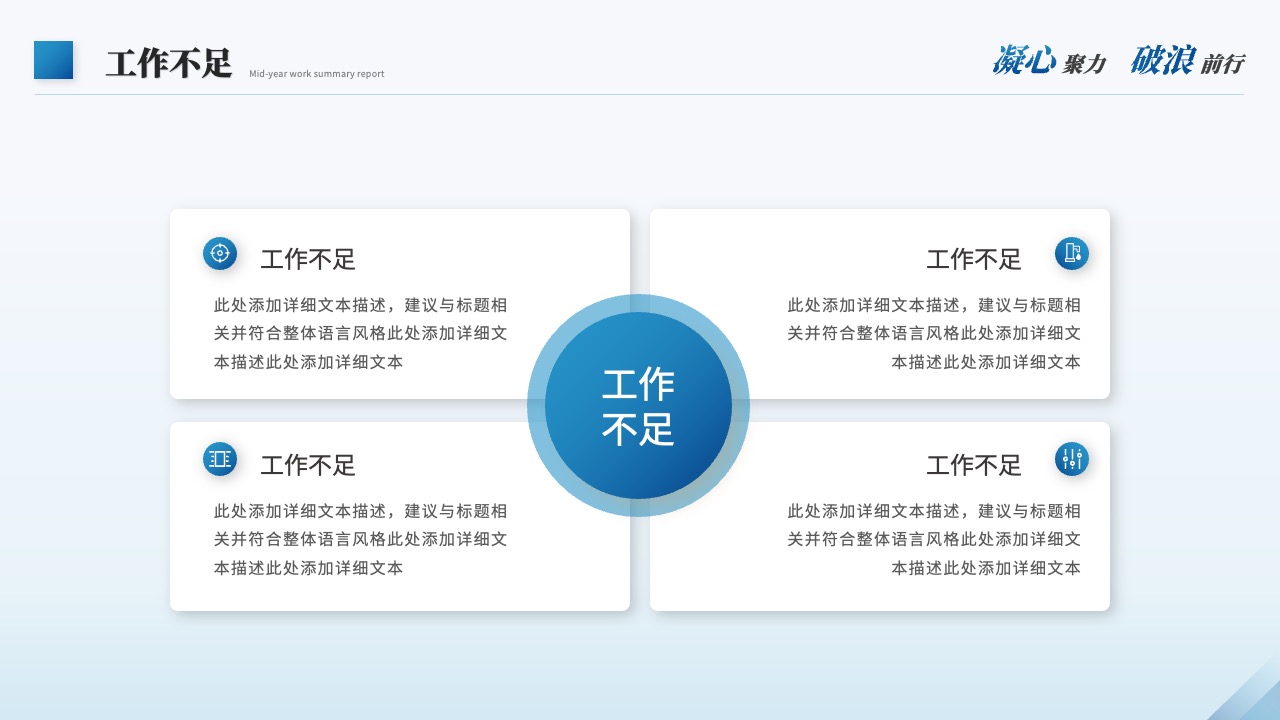Select subtitle "Mid-year work summary report"
Viewport: 1280px width, 720px height.
[x=317, y=74]
